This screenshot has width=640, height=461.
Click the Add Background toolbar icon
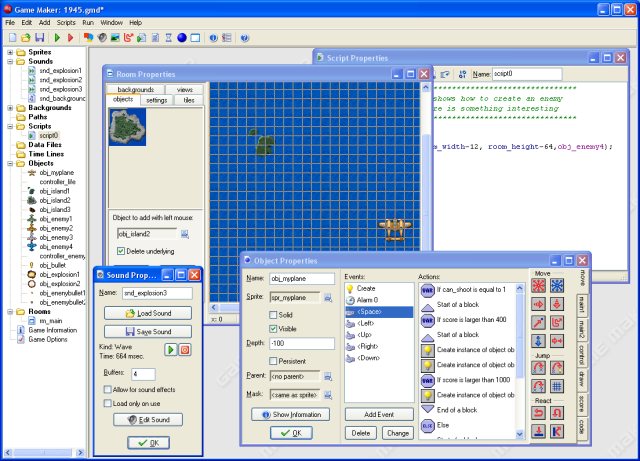[115, 38]
